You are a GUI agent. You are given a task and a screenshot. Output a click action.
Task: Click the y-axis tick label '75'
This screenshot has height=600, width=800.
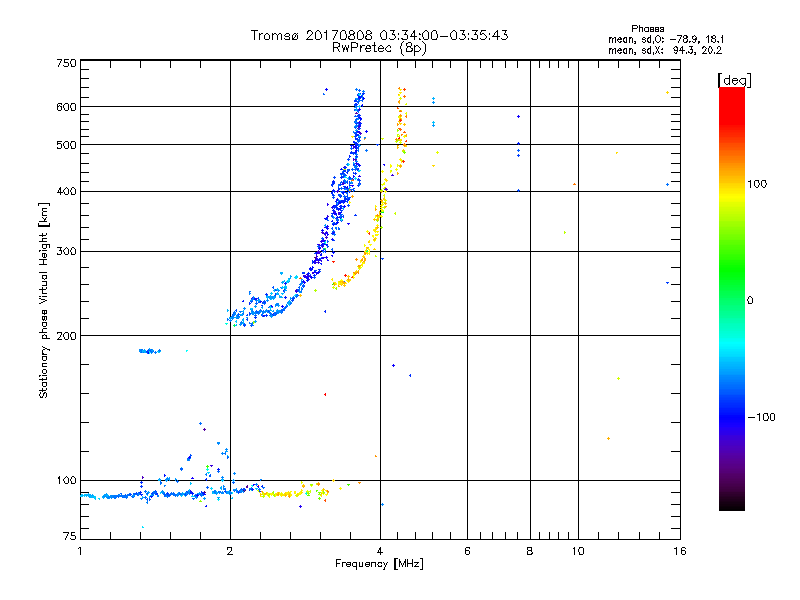70,536
